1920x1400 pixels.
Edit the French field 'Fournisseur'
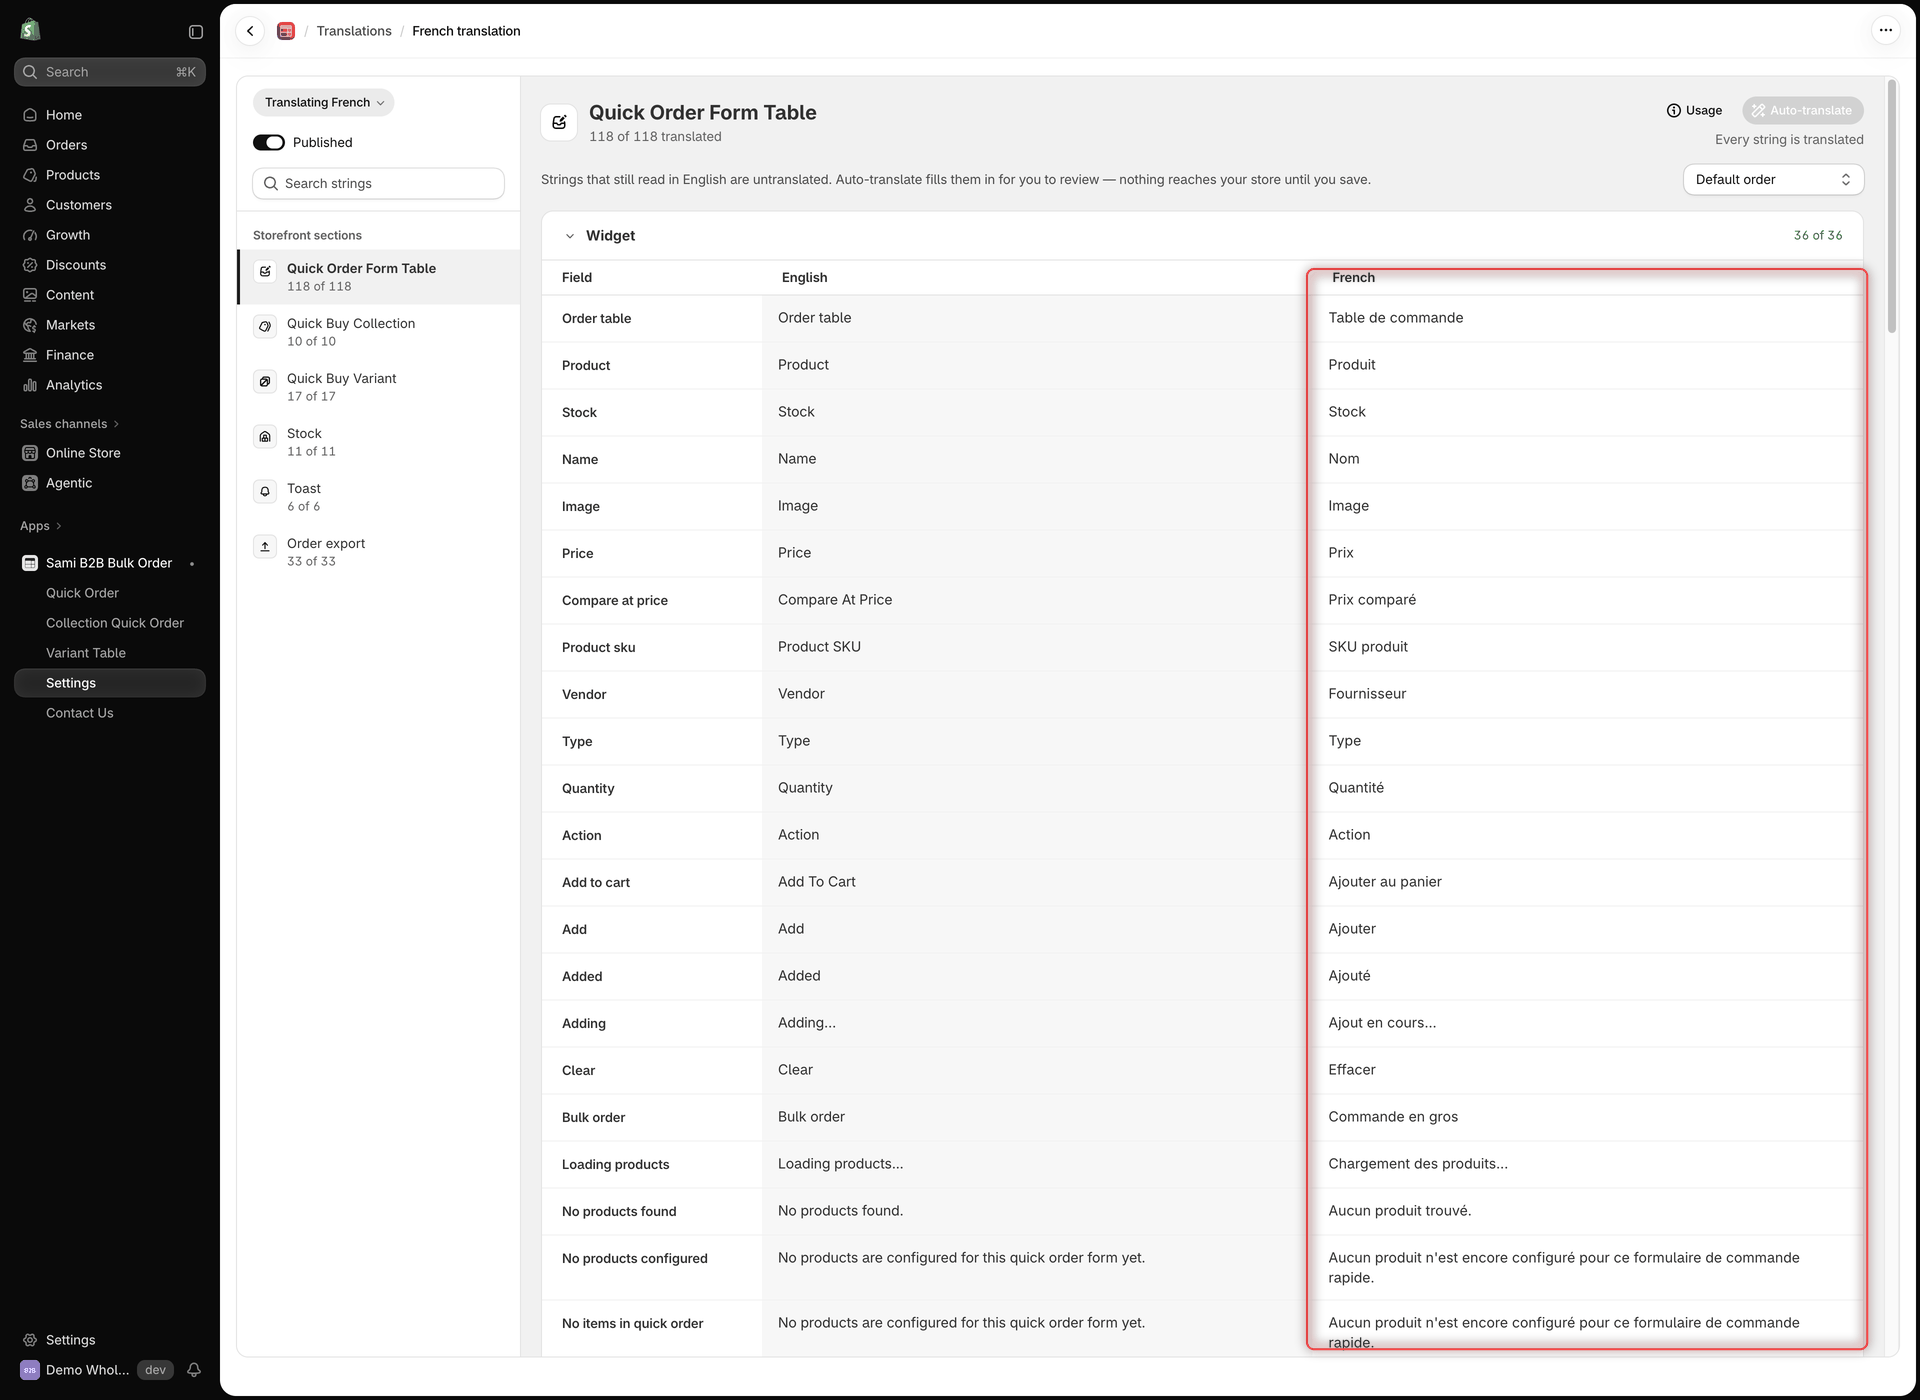tap(1585, 694)
